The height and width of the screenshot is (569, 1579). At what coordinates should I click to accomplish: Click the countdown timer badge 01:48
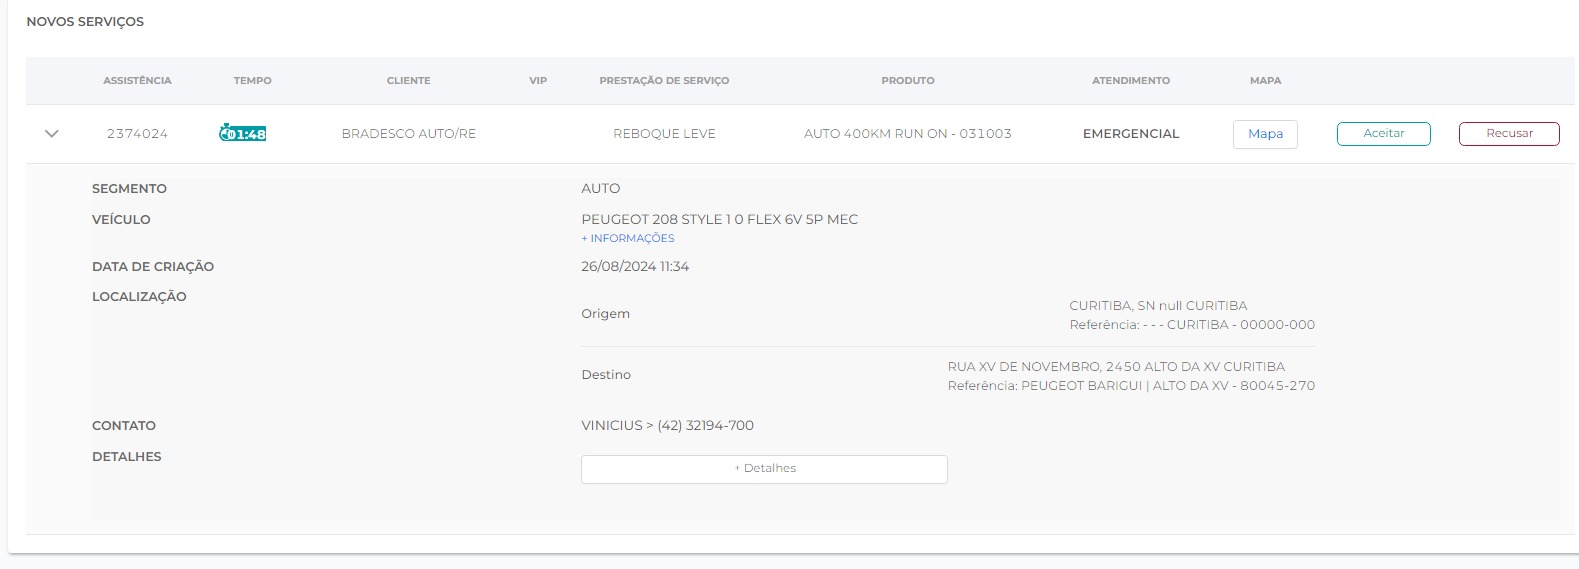(x=243, y=133)
